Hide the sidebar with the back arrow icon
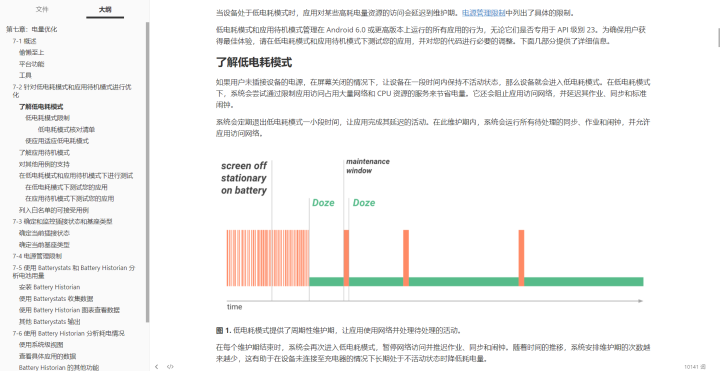 click(157, 366)
